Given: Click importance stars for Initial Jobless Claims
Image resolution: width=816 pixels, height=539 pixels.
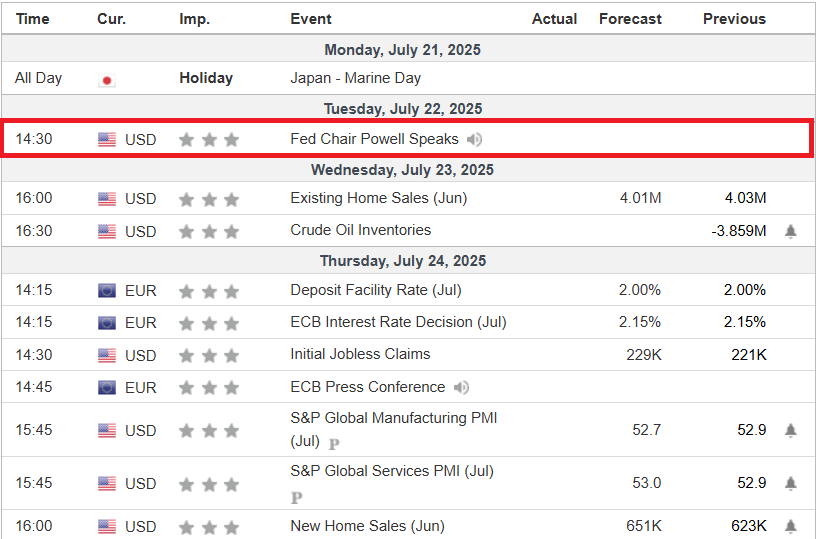Looking at the screenshot, I should pyautogui.click(x=209, y=356).
